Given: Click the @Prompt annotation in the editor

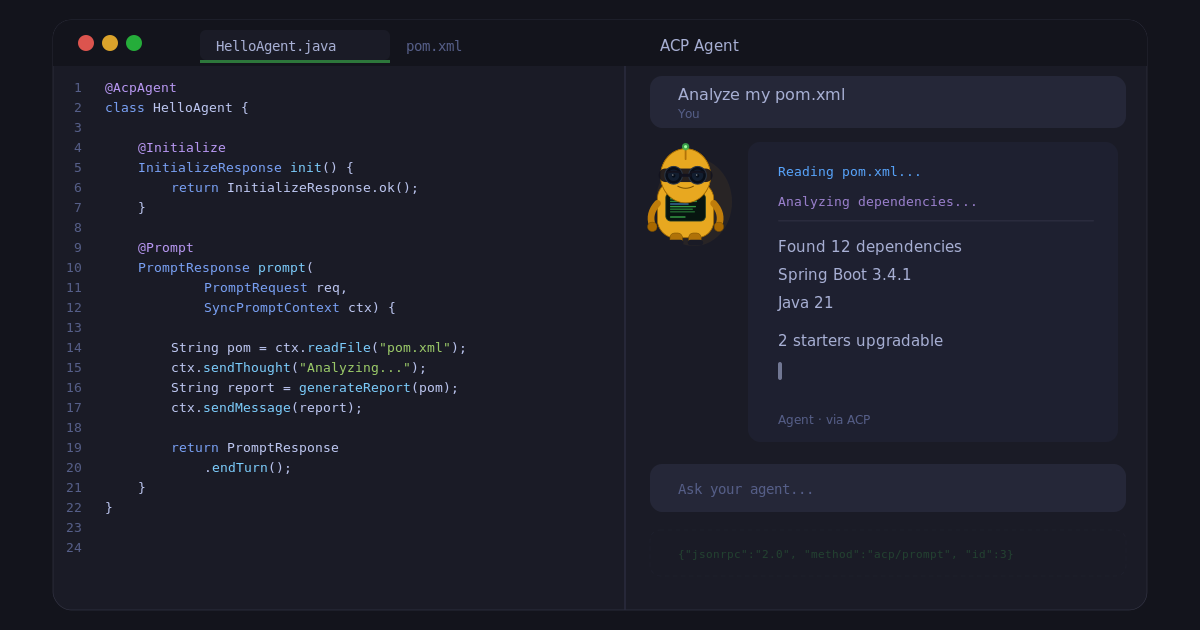Looking at the screenshot, I should (166, 247).
